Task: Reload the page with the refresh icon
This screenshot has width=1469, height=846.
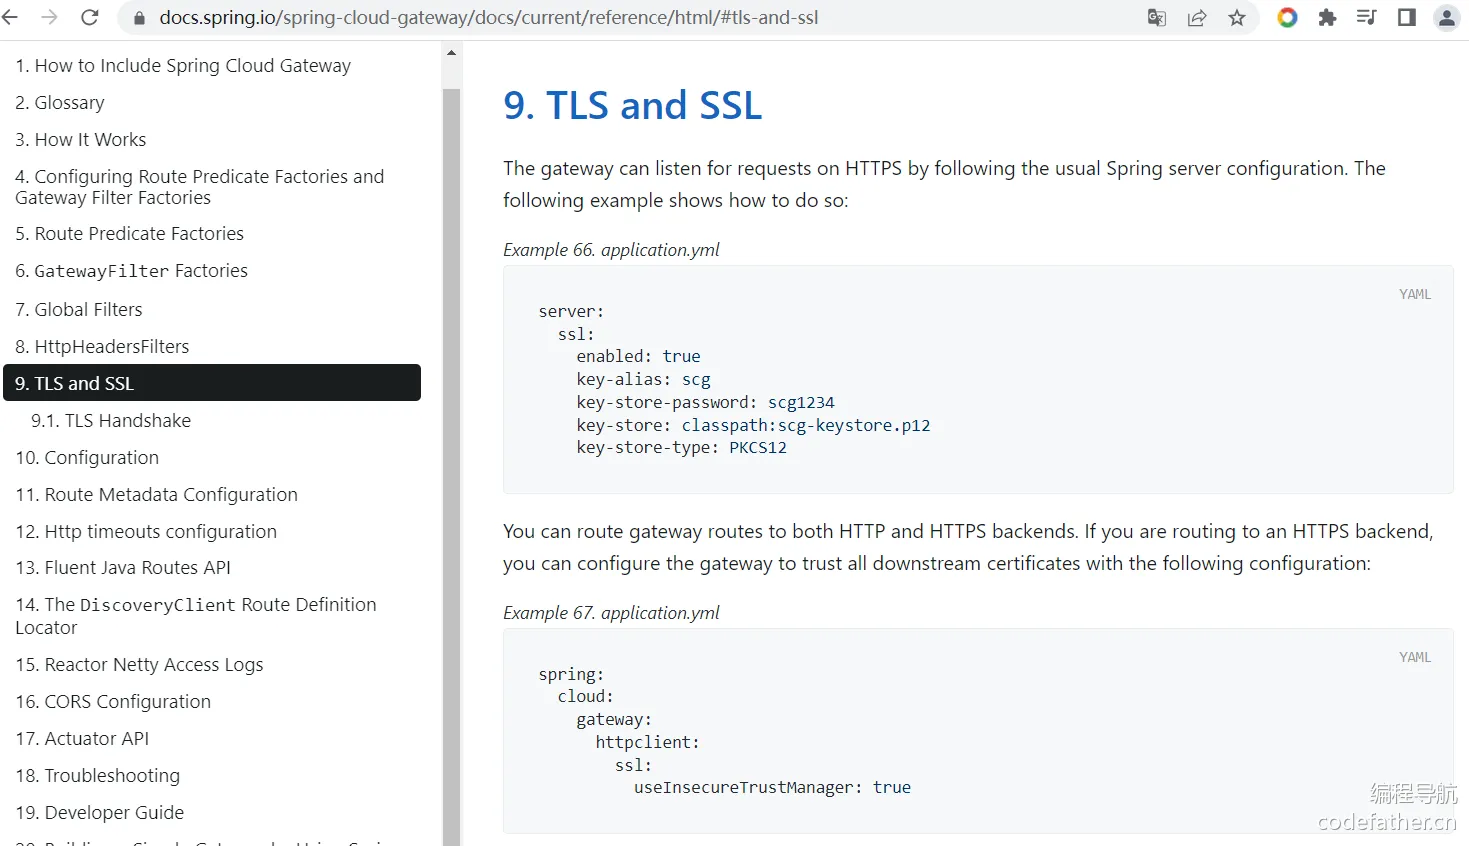Action: [x=89, y=18]
